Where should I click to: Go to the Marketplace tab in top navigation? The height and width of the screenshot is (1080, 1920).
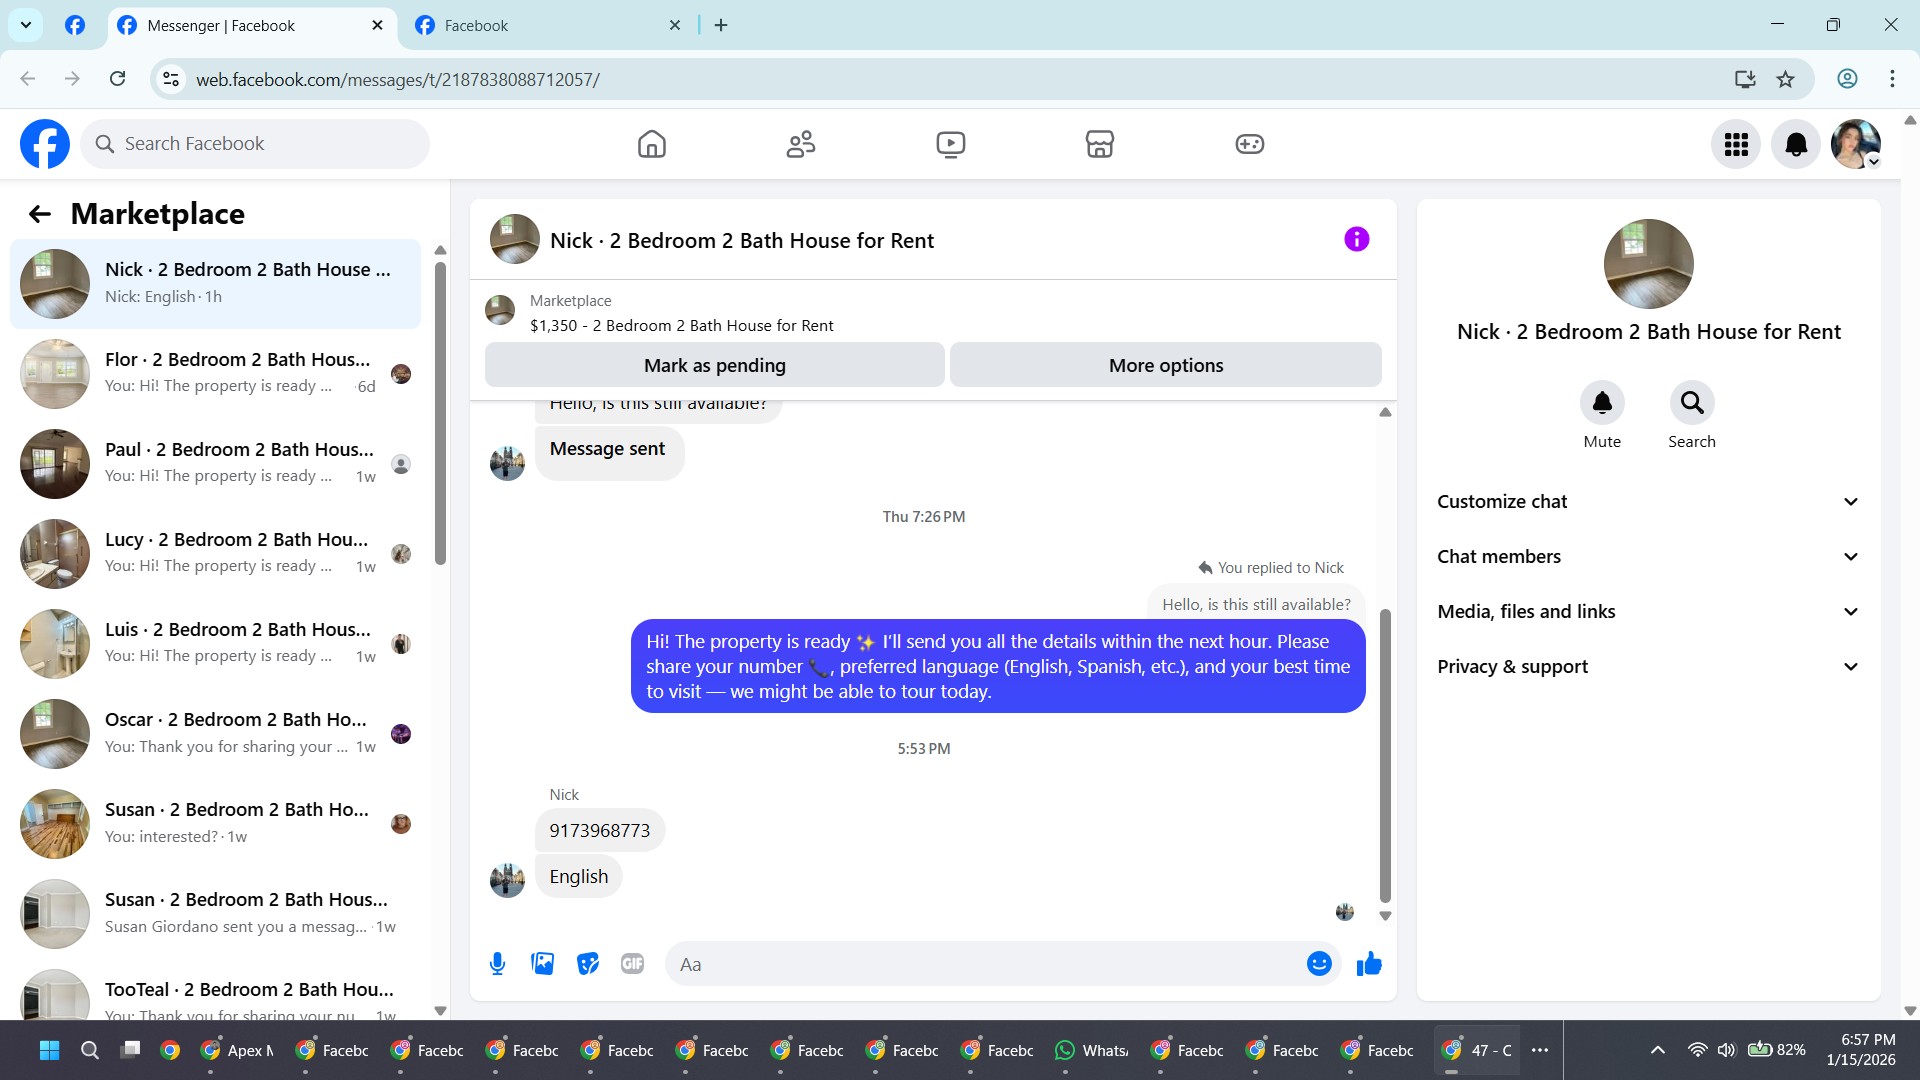click(x=1099, y=145)
